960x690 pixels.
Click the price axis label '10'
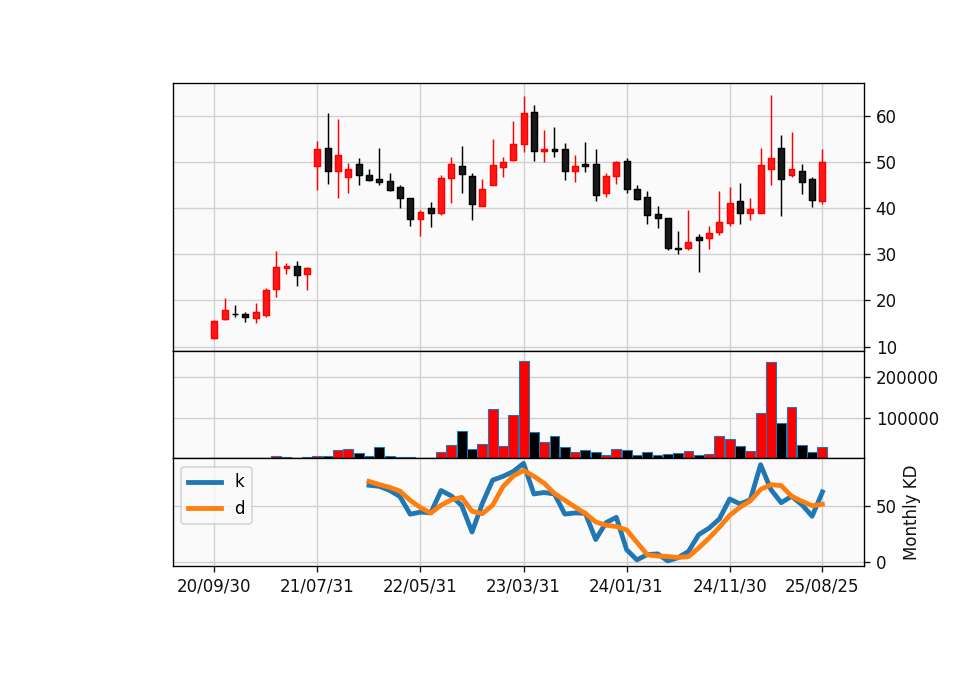[x=885, y=347]
